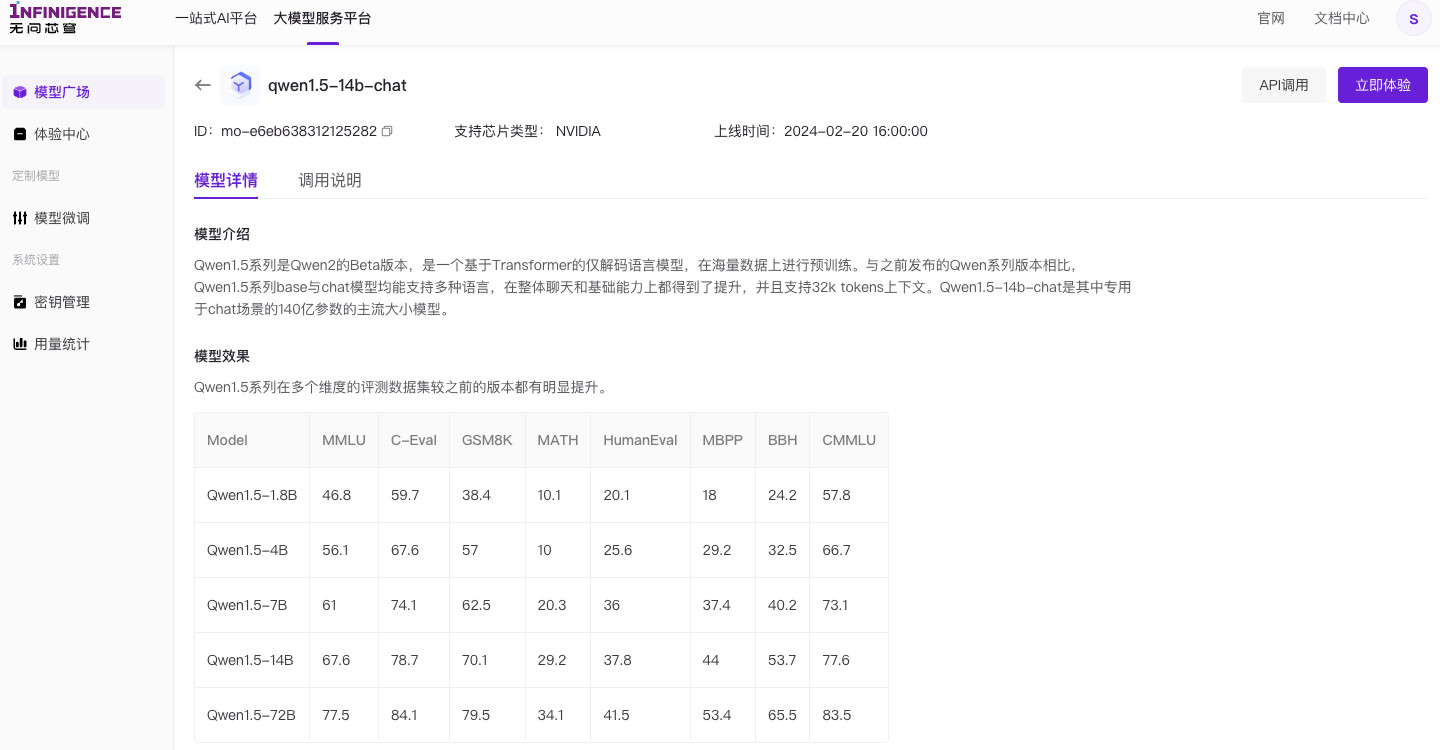
Task: Click the API调用 button
Action: [x=1284, y=85]
